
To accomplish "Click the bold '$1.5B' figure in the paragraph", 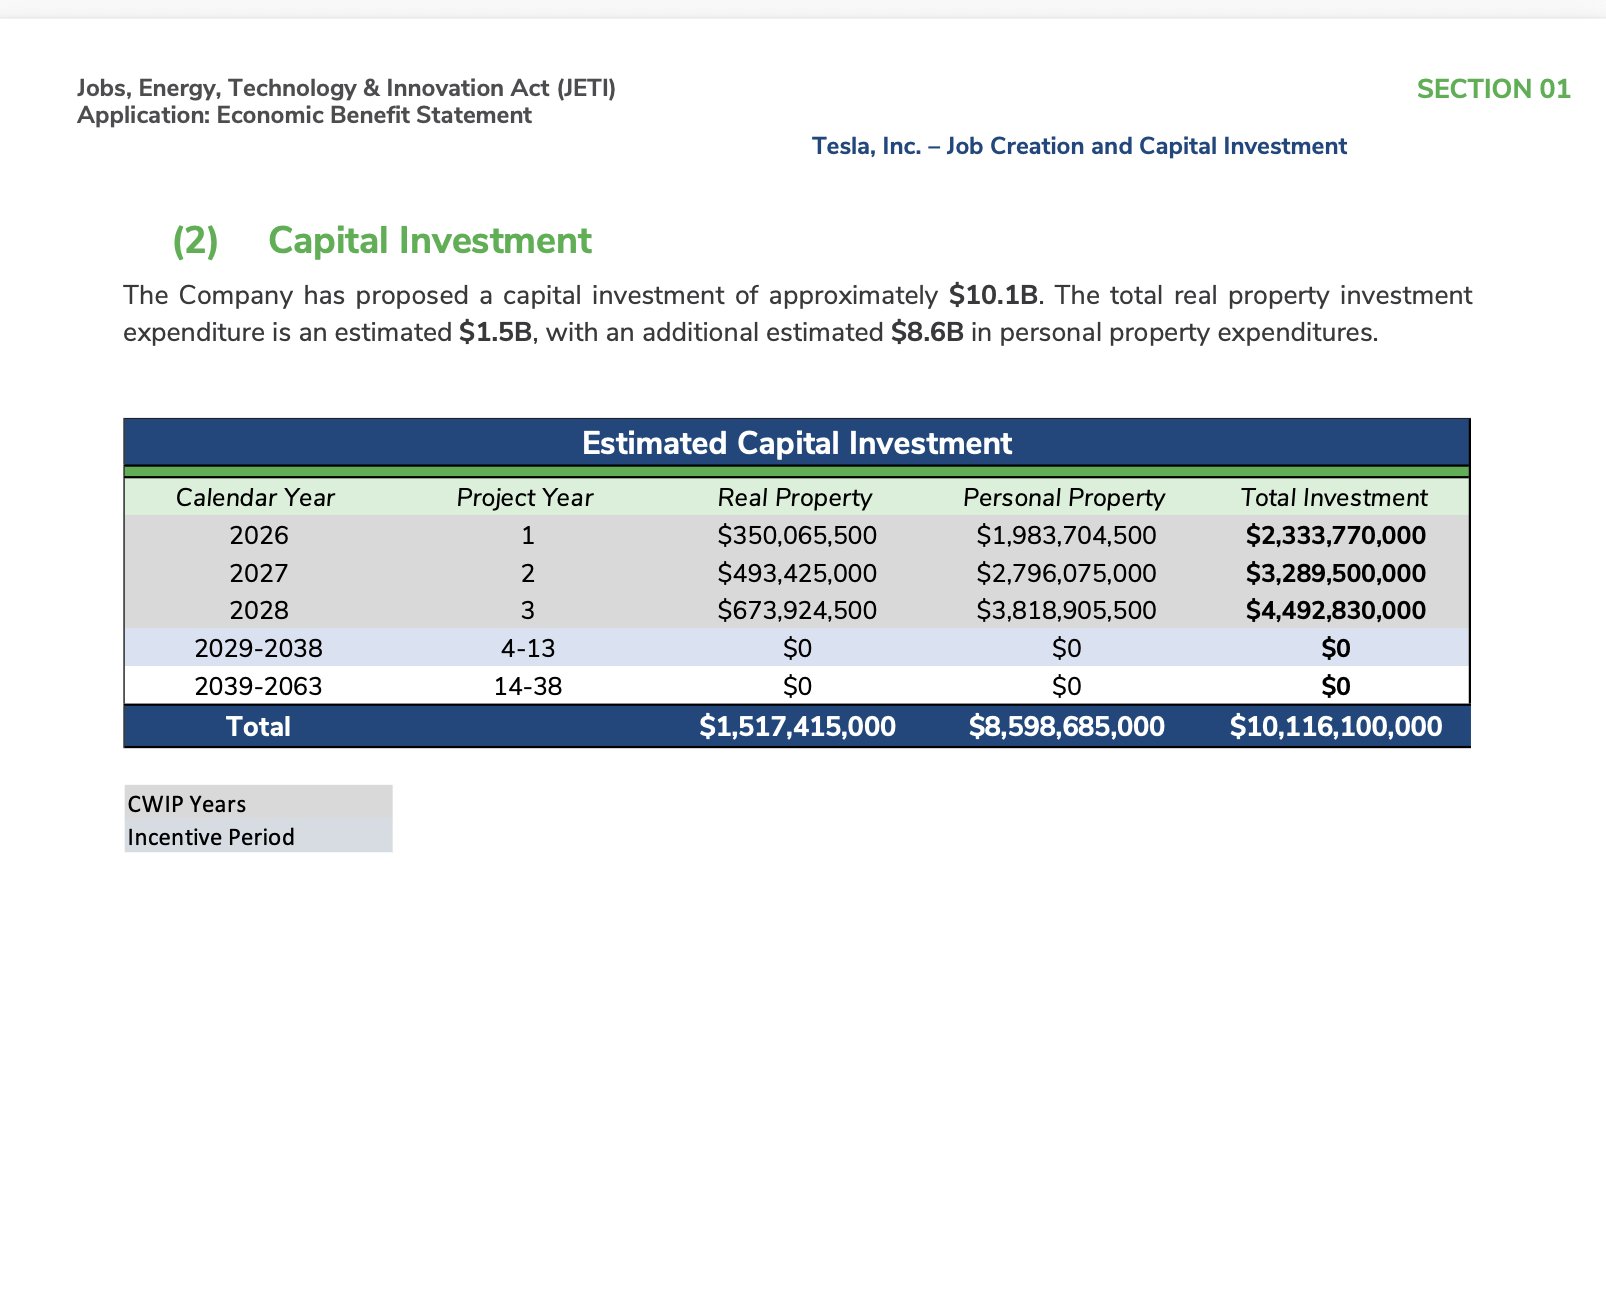I will 495,332.
